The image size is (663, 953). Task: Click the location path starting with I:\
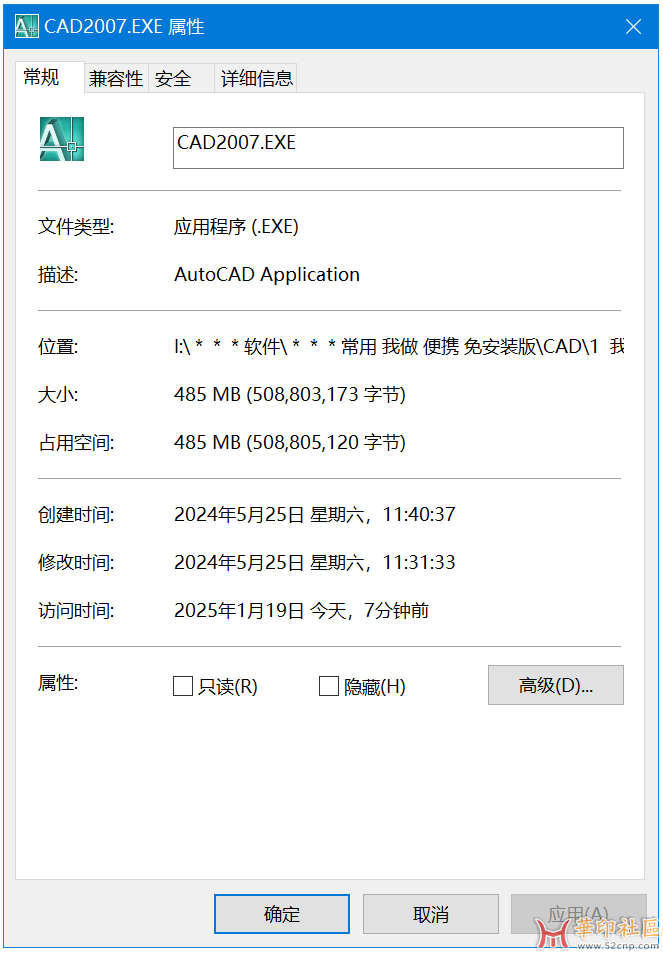(399, 347)
